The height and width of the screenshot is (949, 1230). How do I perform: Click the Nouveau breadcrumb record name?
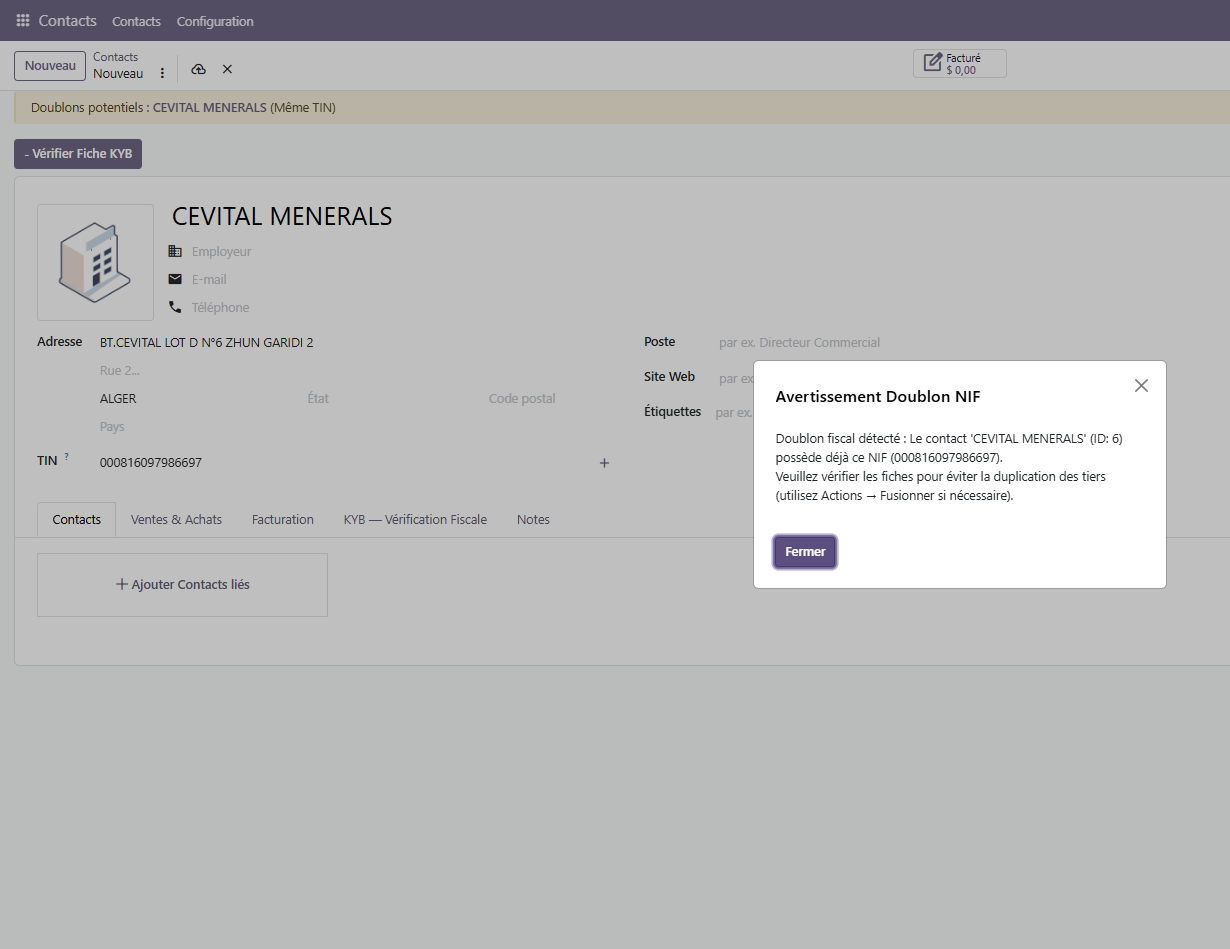click(118, 74)
